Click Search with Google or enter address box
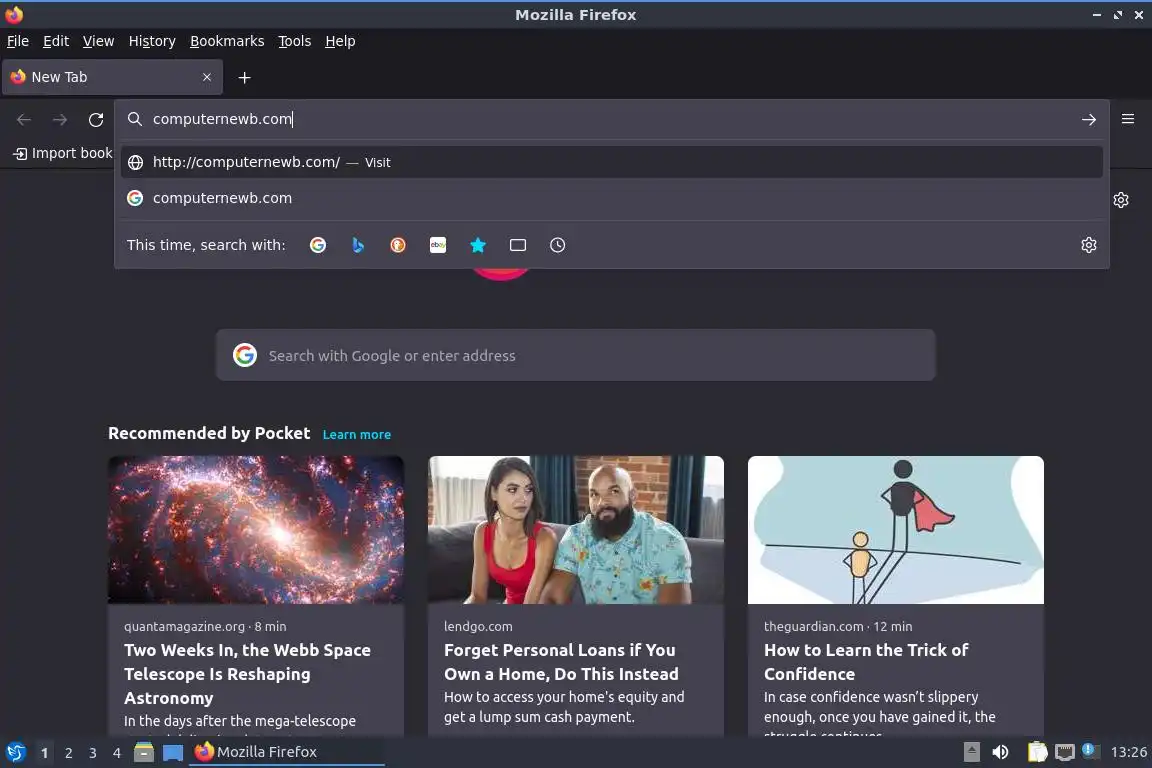Image resolution: width=1152 pixels, height=768 pixels. tap(575, 356)
